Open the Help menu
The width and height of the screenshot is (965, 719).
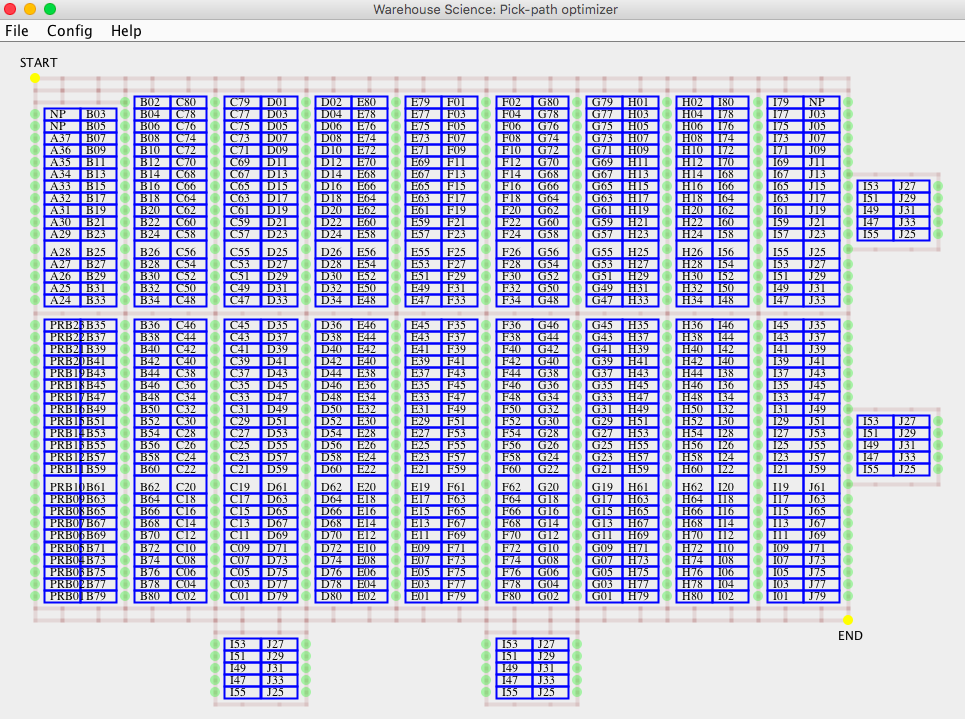[125, 31]
